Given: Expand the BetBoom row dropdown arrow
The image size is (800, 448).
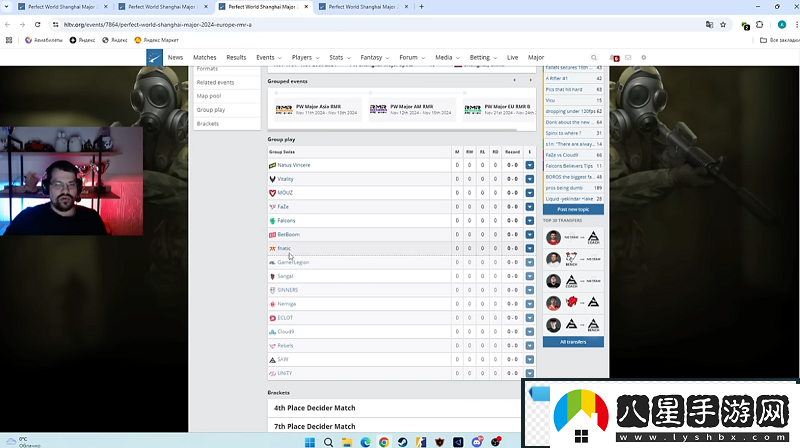Looking at the screenshot, I should coord(530,235).
